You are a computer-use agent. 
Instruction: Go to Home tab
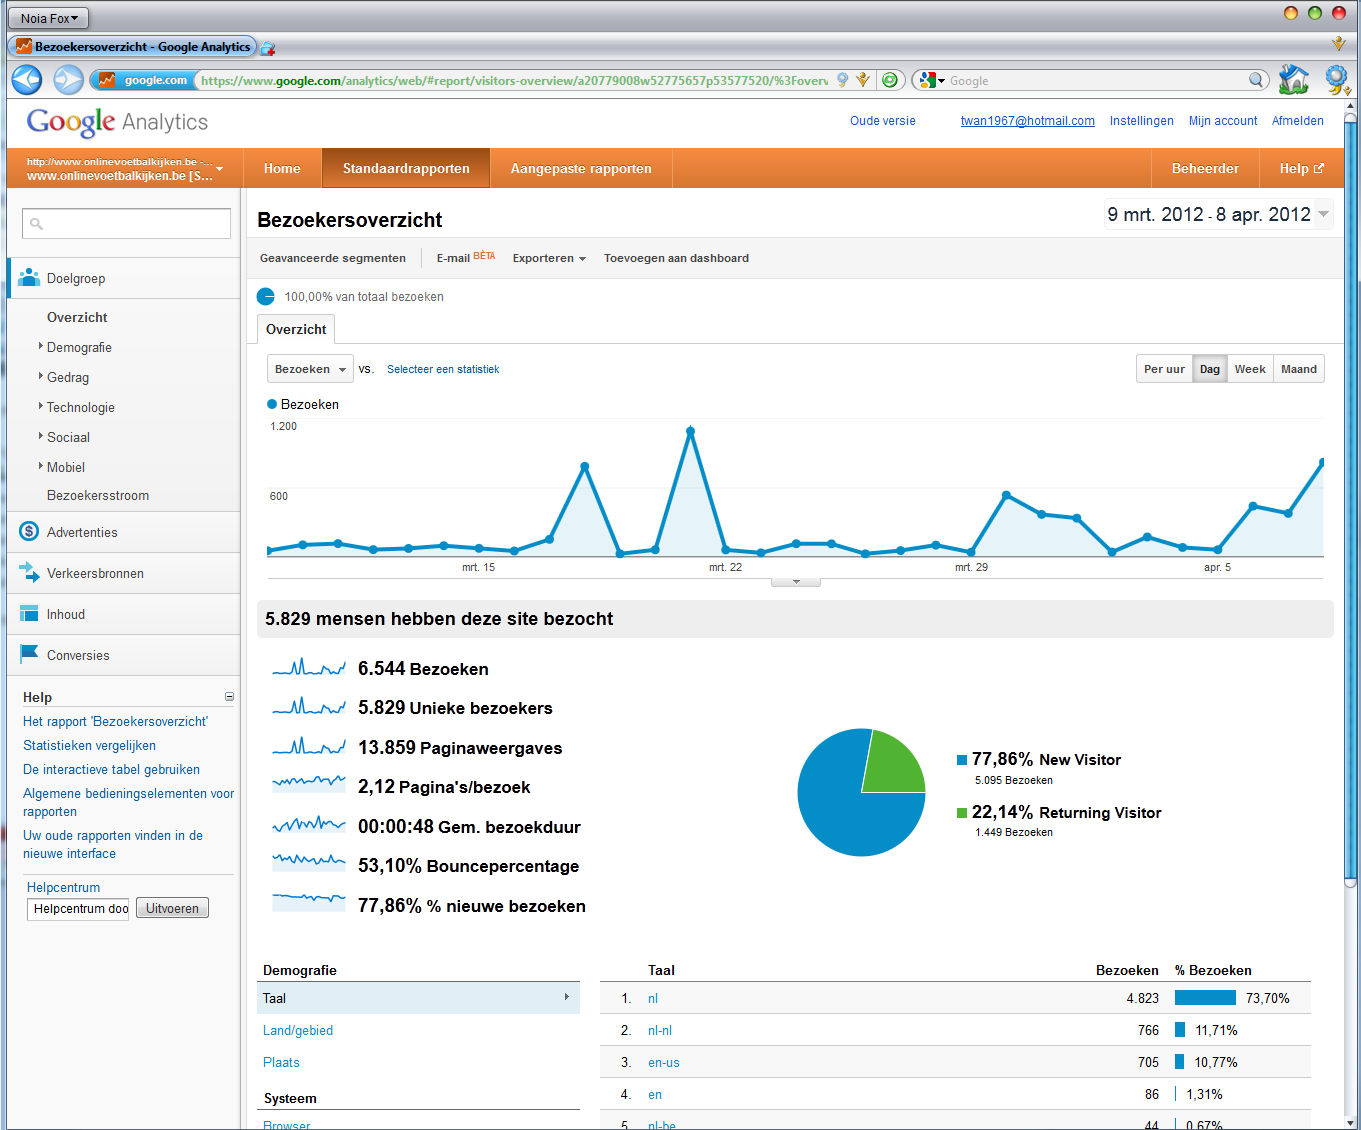tap(282, 168)
